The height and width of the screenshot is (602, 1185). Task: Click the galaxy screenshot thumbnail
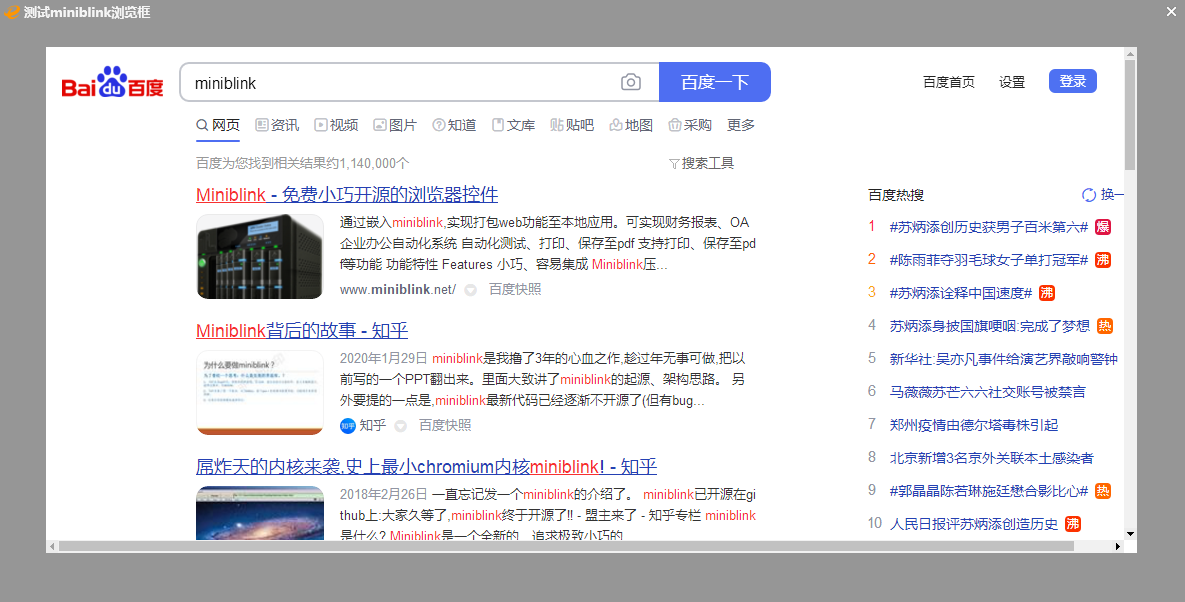[x=260, y=513]
